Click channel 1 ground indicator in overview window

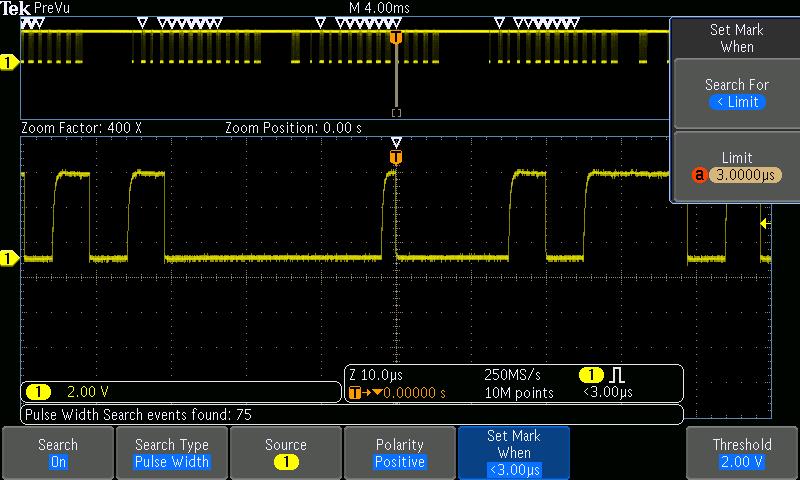[x=8, y=62]
